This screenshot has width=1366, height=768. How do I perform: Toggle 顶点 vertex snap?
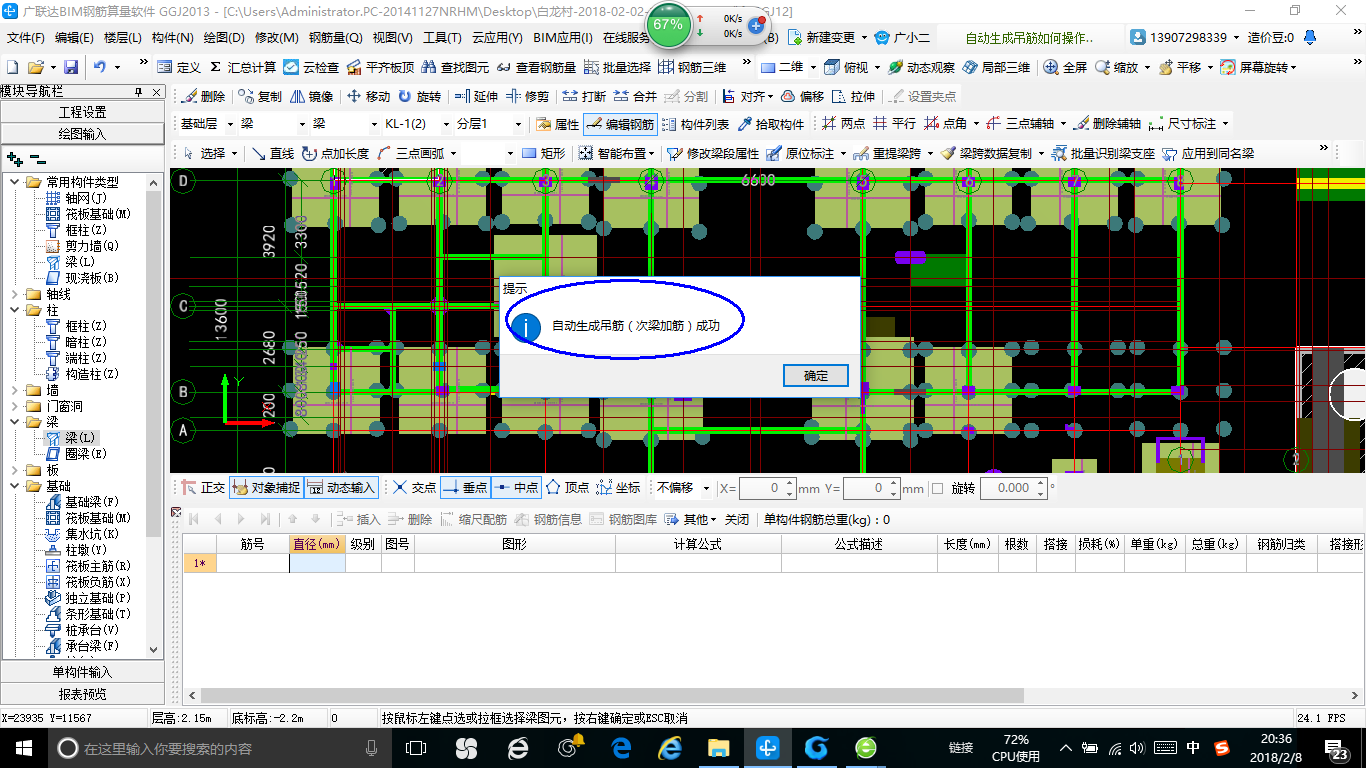tap(567, 488)
